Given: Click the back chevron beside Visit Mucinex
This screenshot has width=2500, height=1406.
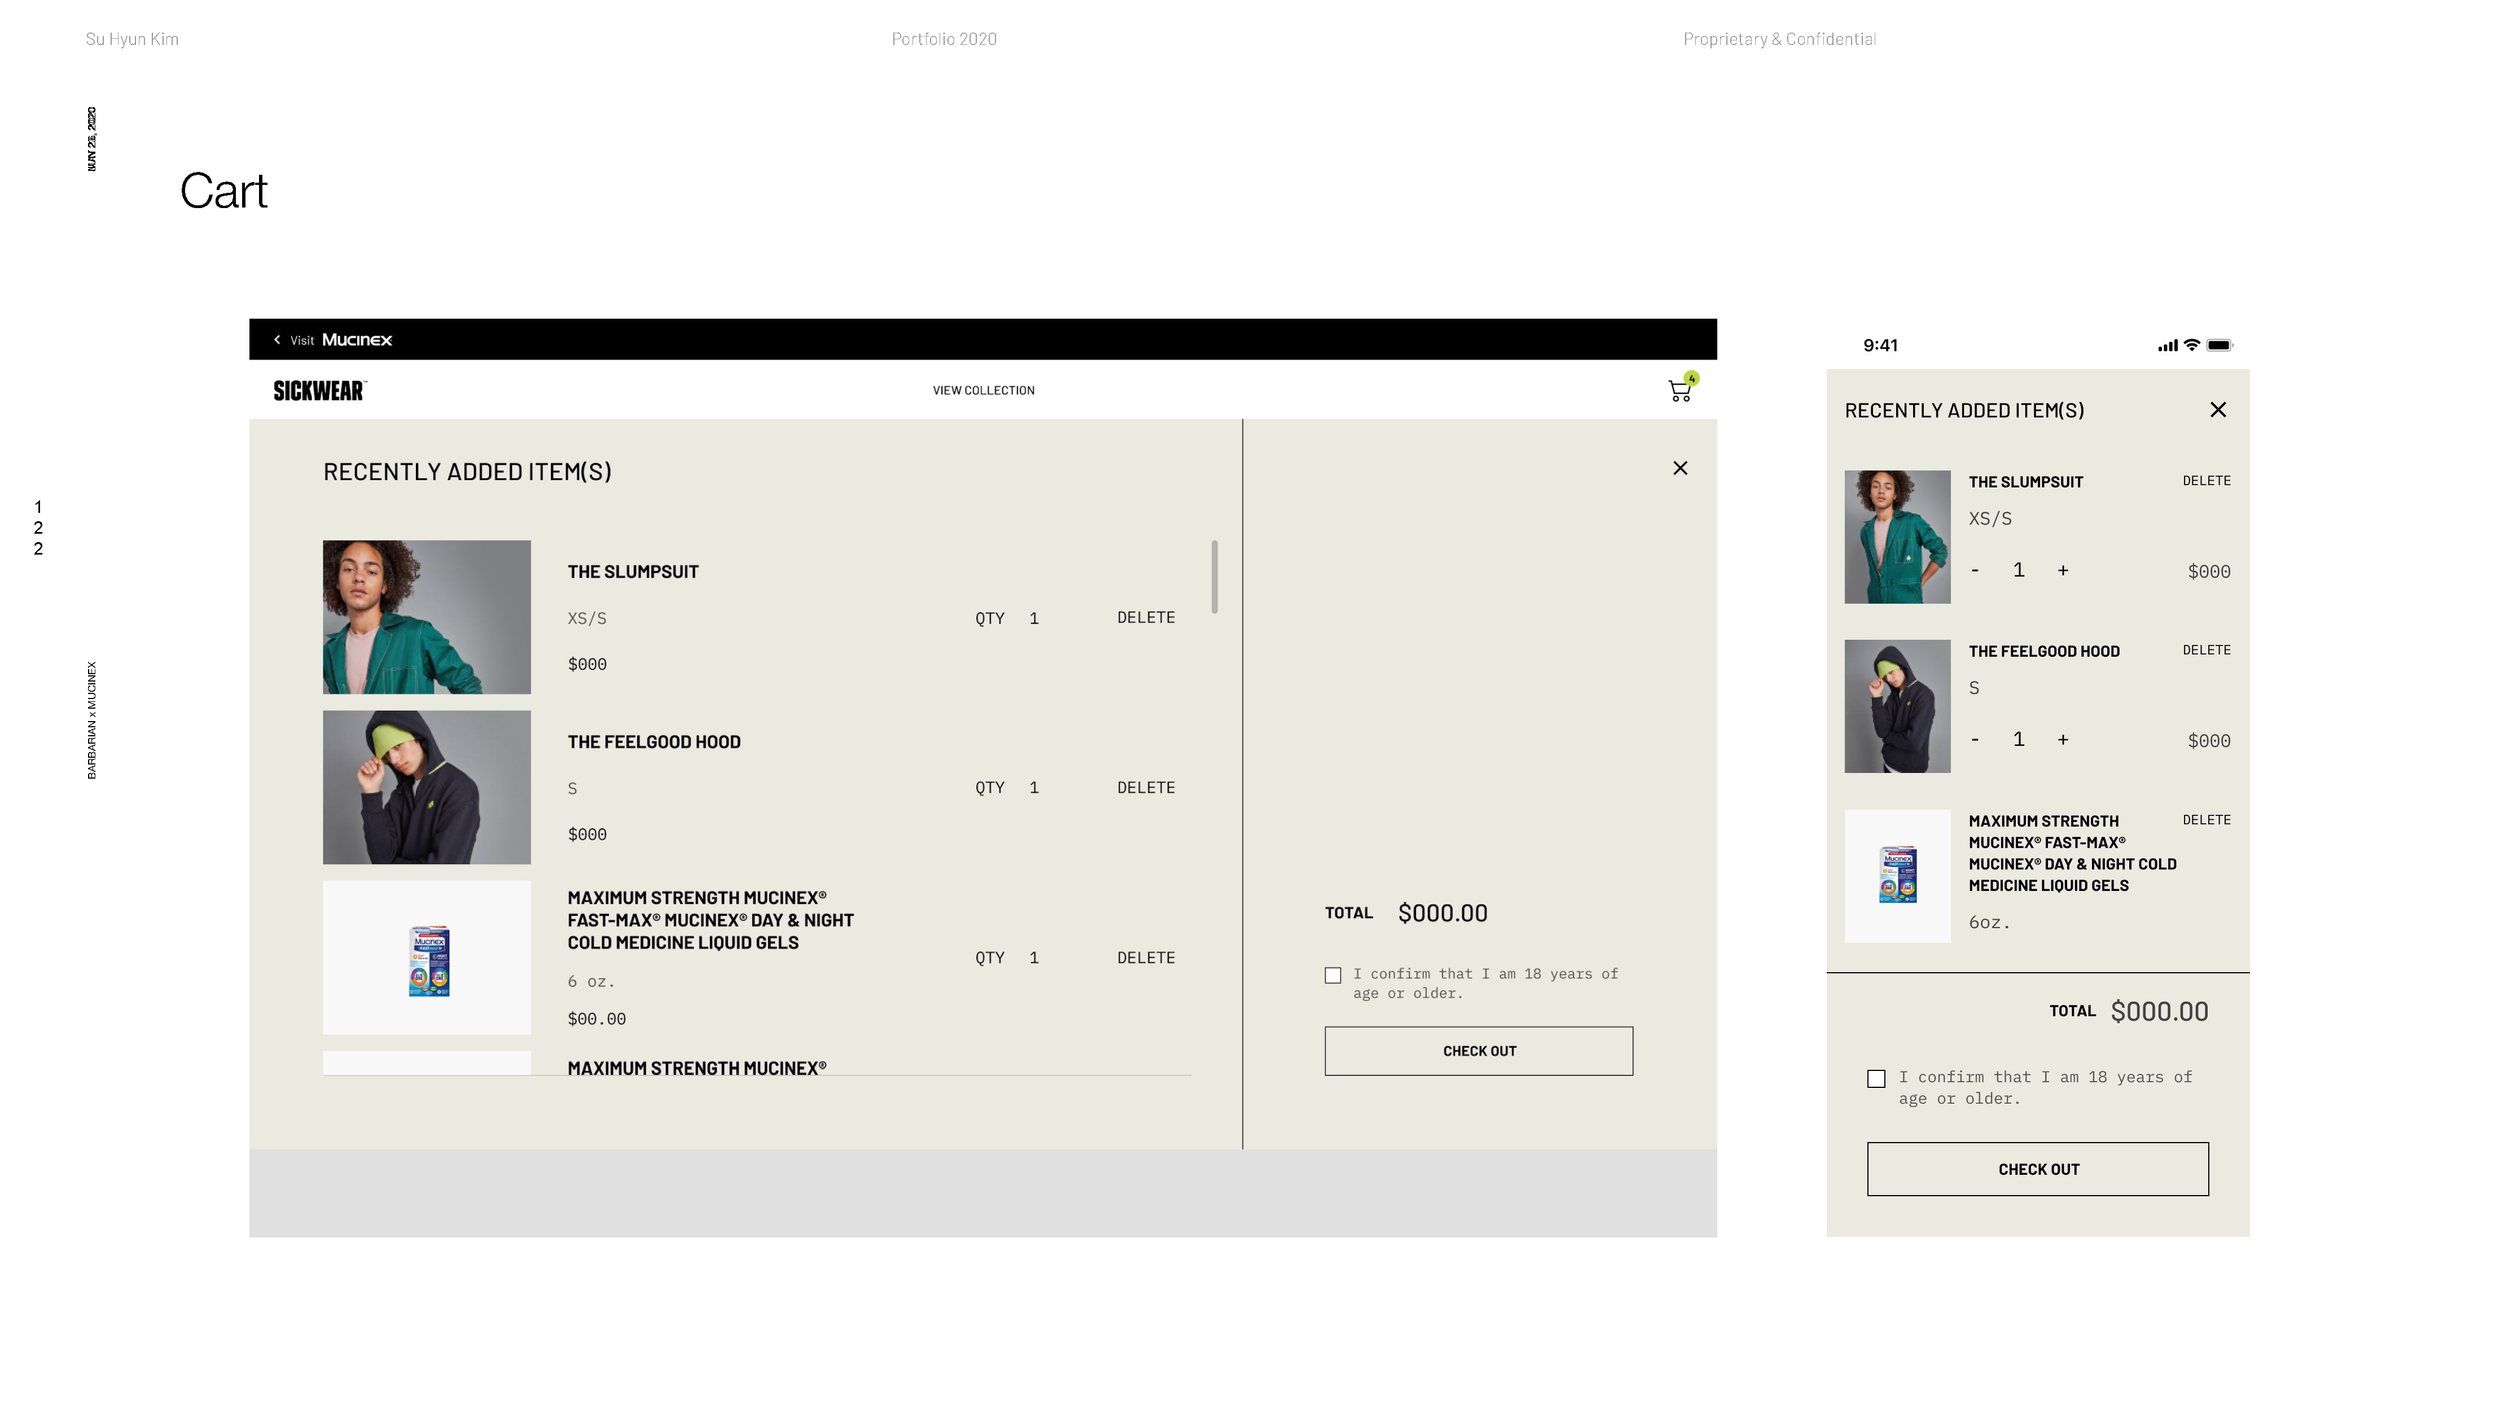Looking at the screenshot, I should 277,340.
